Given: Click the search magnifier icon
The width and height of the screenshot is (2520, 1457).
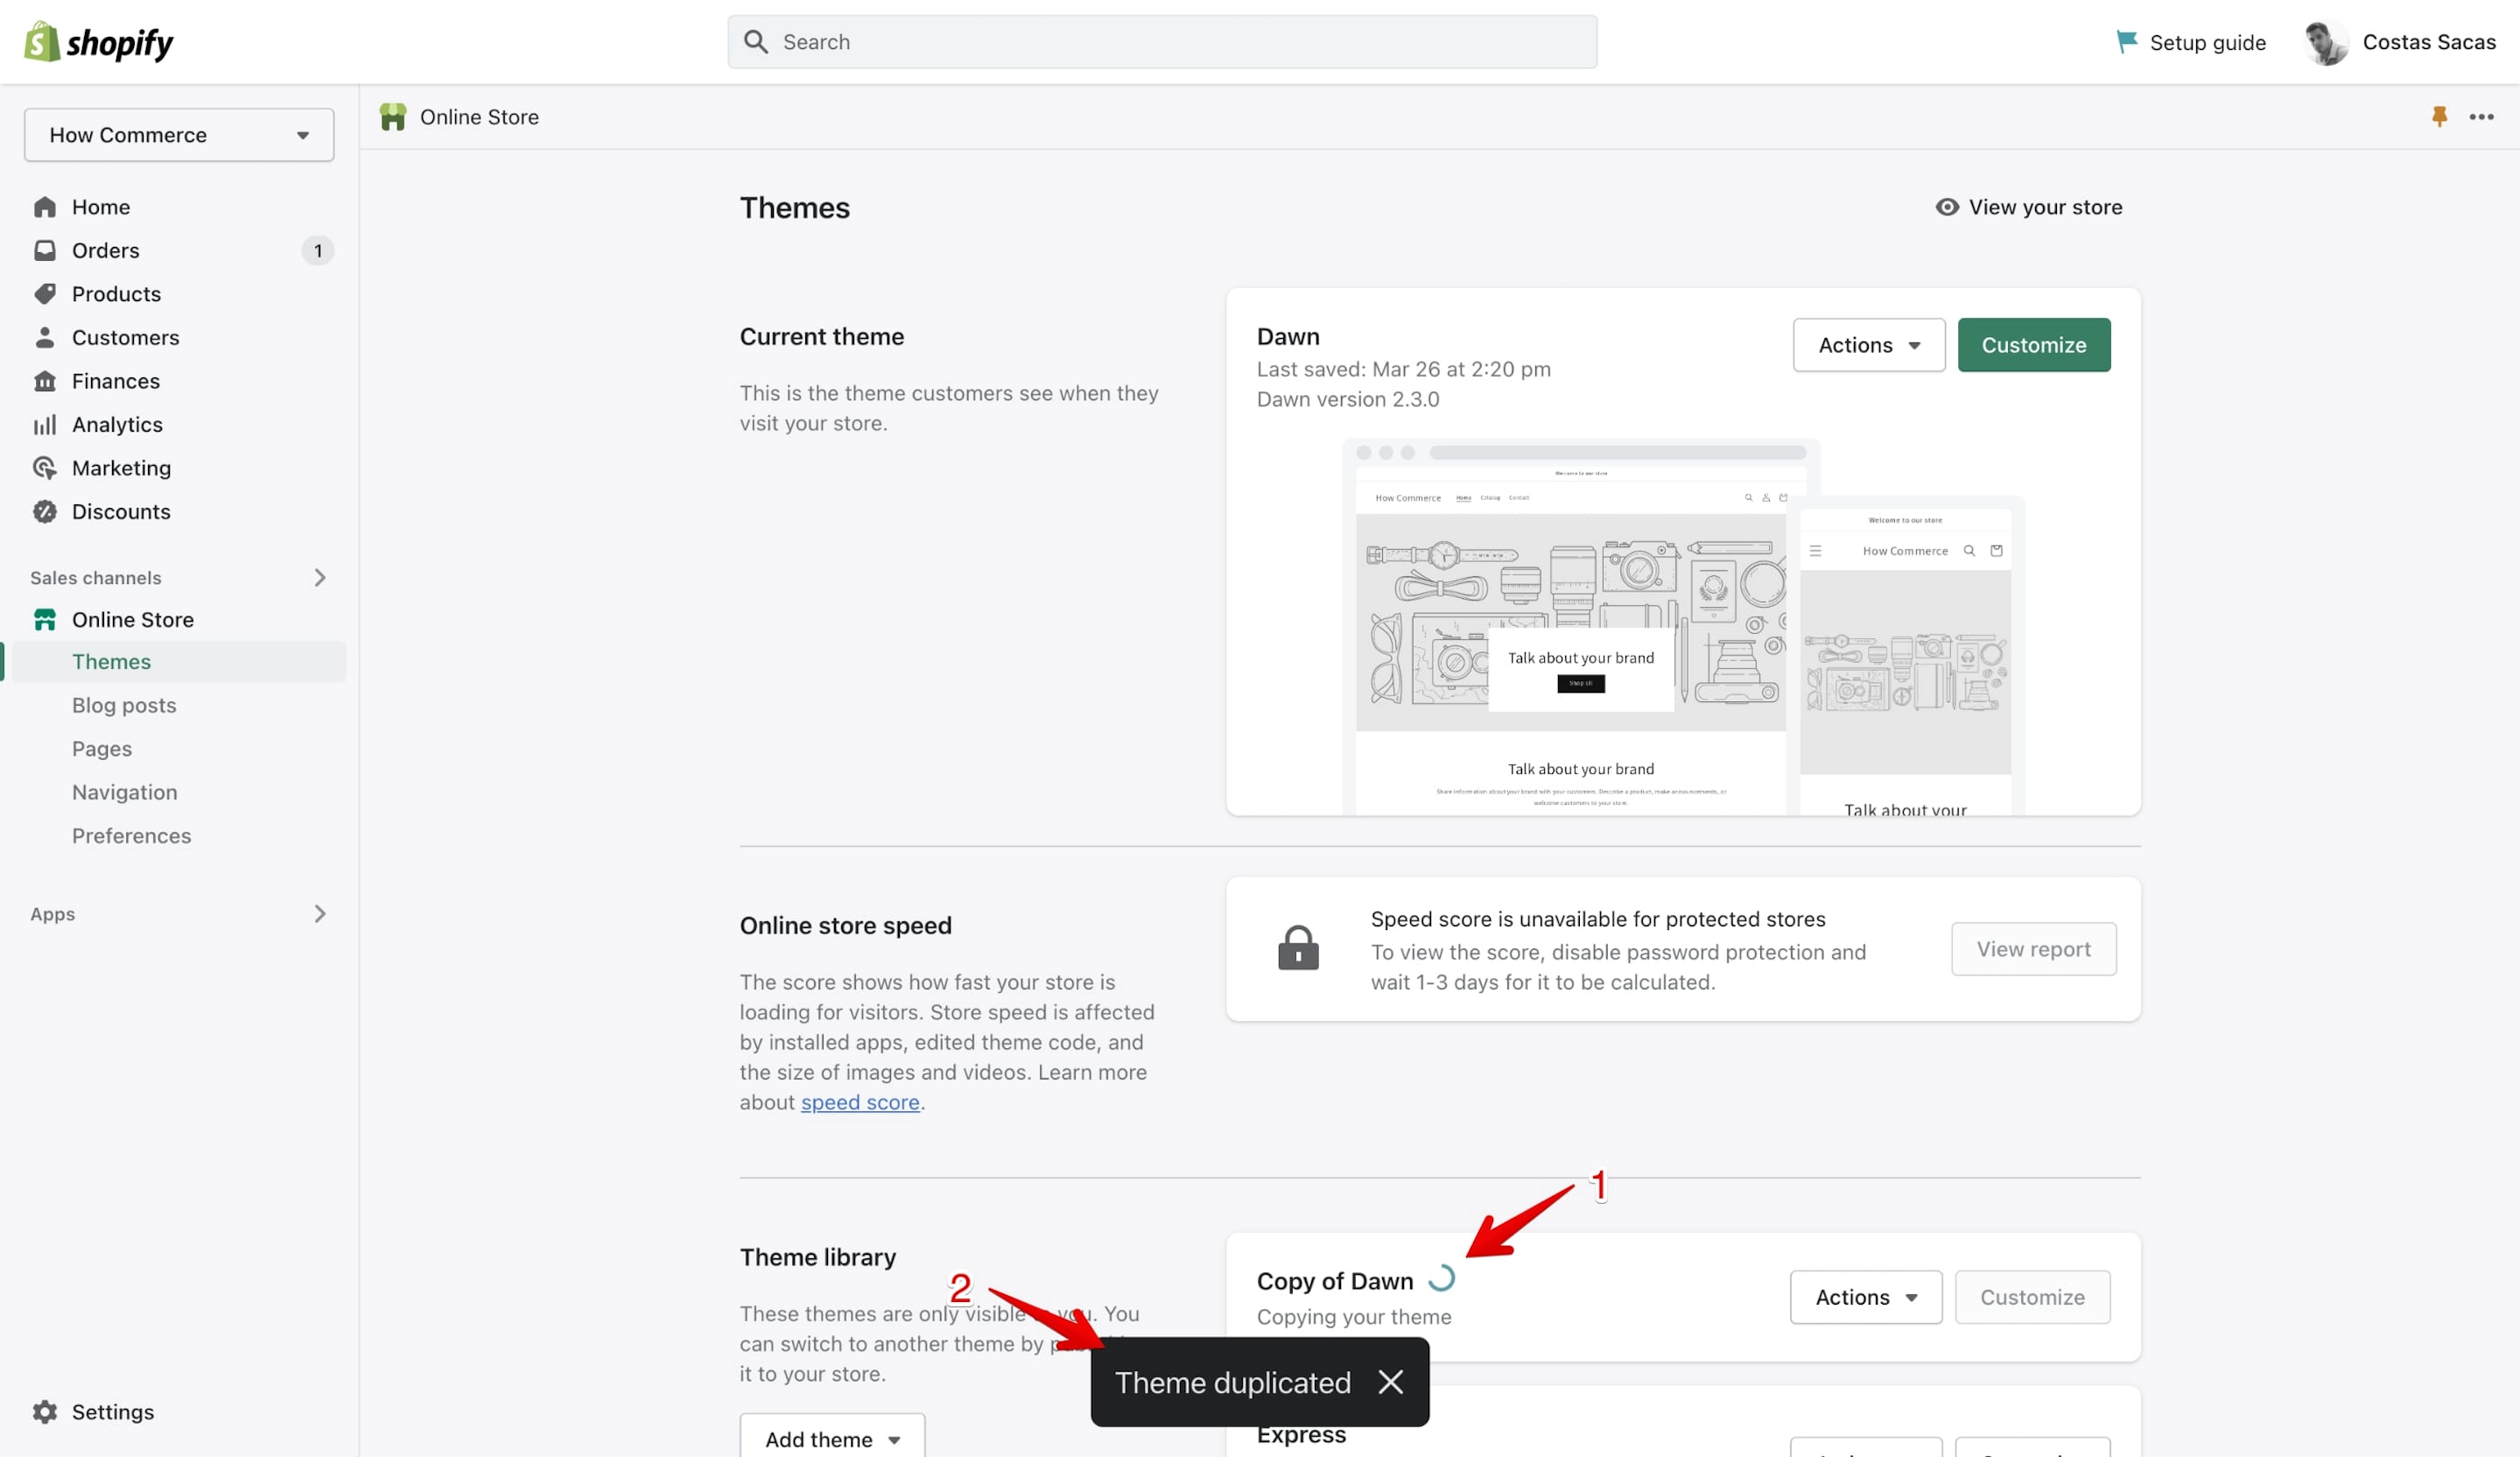Looking at the screenshot, I should coord(756,42).
